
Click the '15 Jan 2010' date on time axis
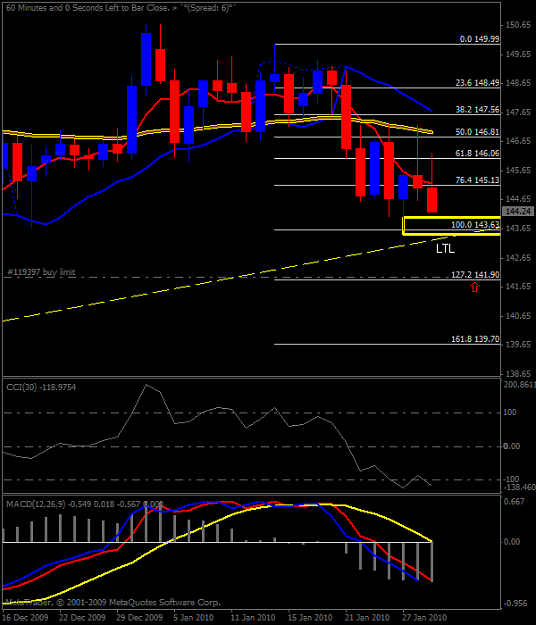coord(310,617)
